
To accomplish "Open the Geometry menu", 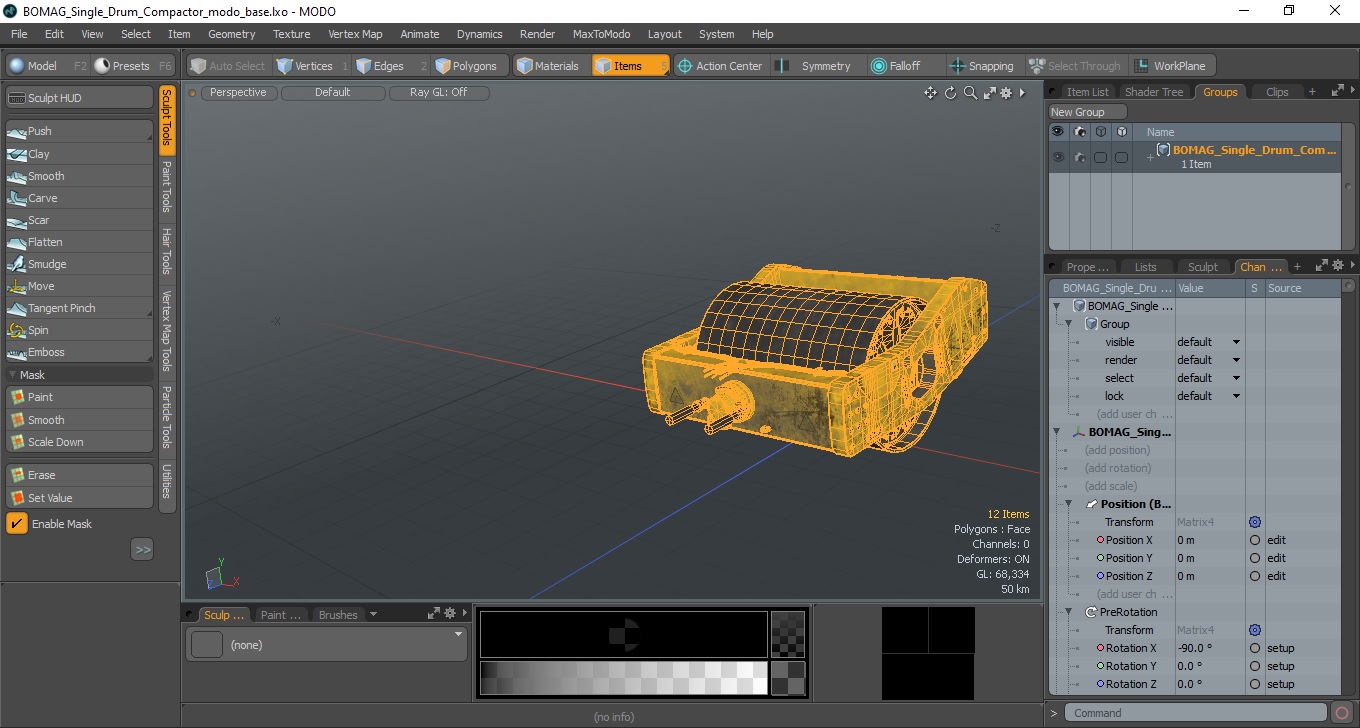I will click(231, 34).
